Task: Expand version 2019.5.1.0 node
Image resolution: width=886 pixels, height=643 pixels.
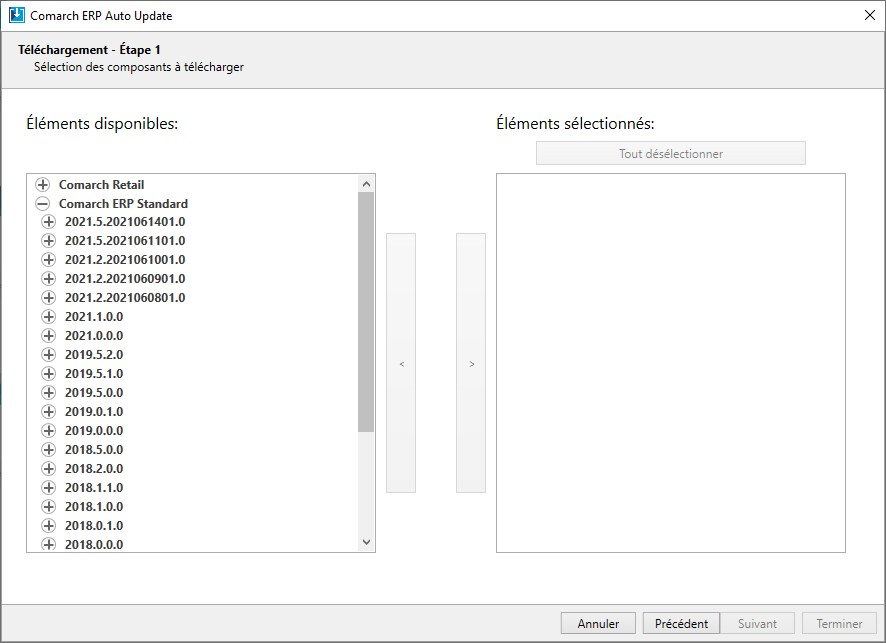Action: (x=49, y=373)
